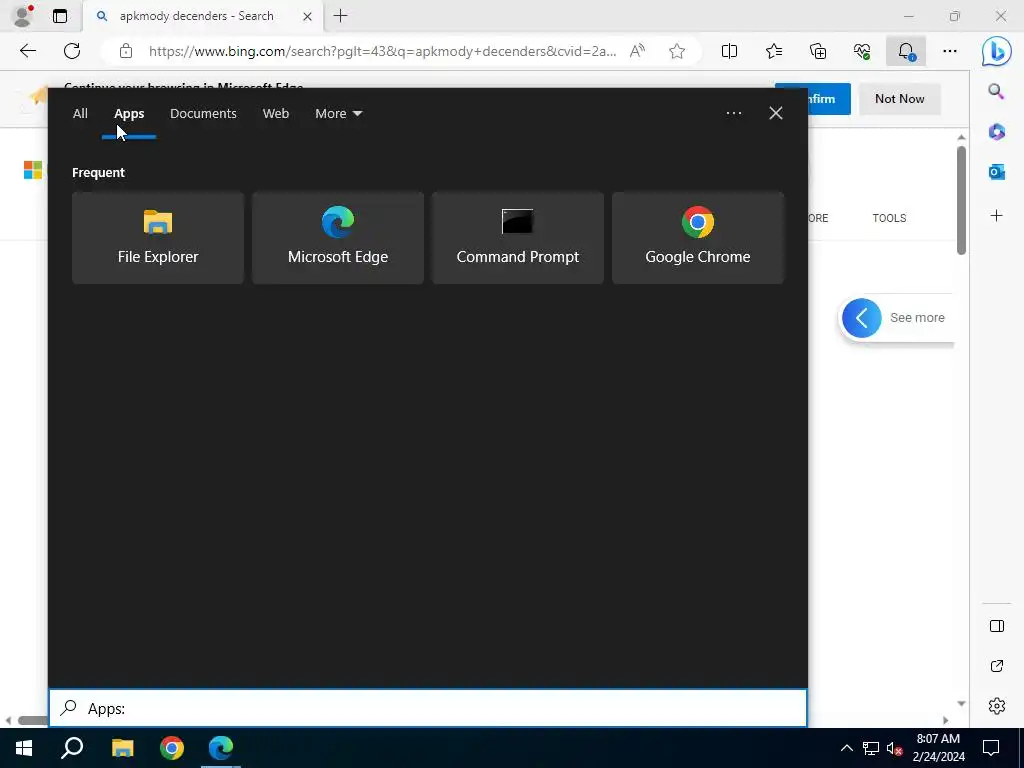Go back in Edge browser
The image size is (1024, 768).
point(27,51)
